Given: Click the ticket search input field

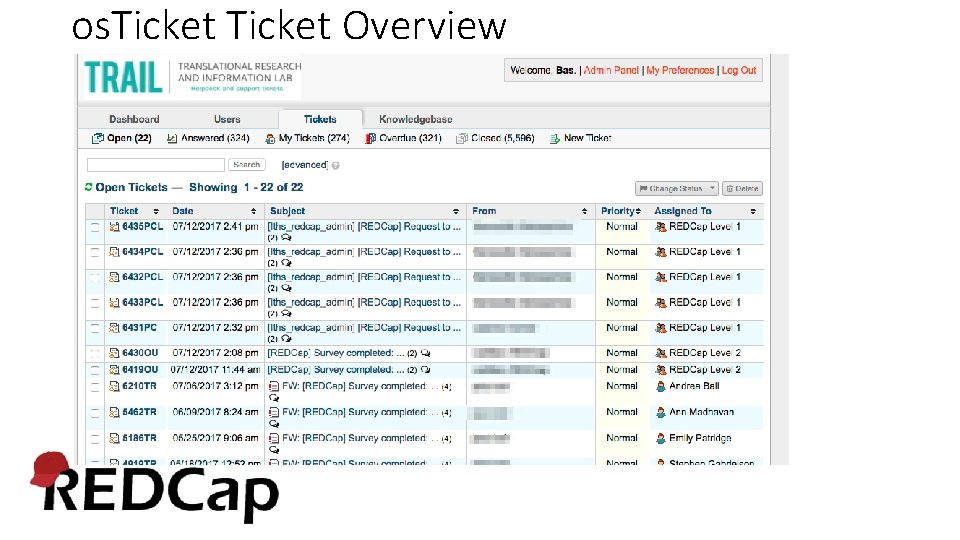Looking at the screenshot, I should (x=156, y=165).
